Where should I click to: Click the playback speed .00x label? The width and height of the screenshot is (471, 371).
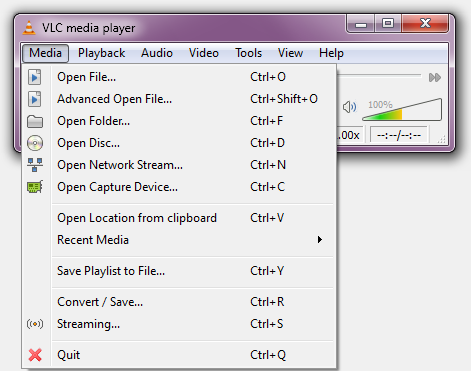349,135
